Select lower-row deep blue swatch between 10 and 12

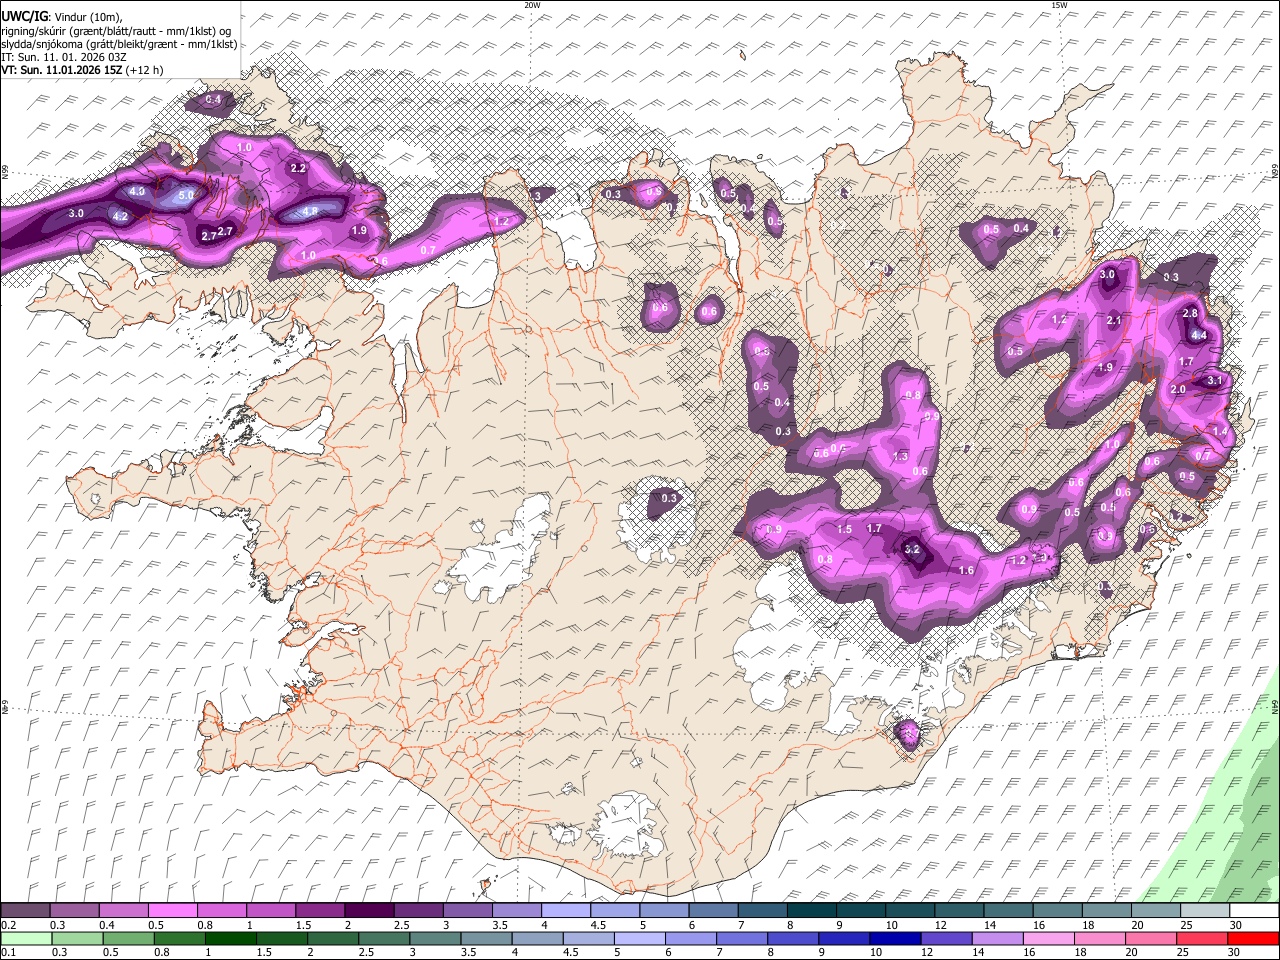coord(895,938)
